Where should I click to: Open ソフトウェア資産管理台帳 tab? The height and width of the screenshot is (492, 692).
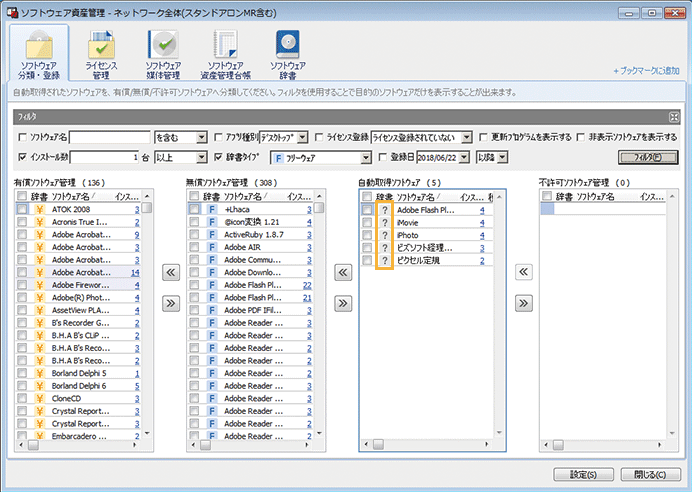coord(226,55)
